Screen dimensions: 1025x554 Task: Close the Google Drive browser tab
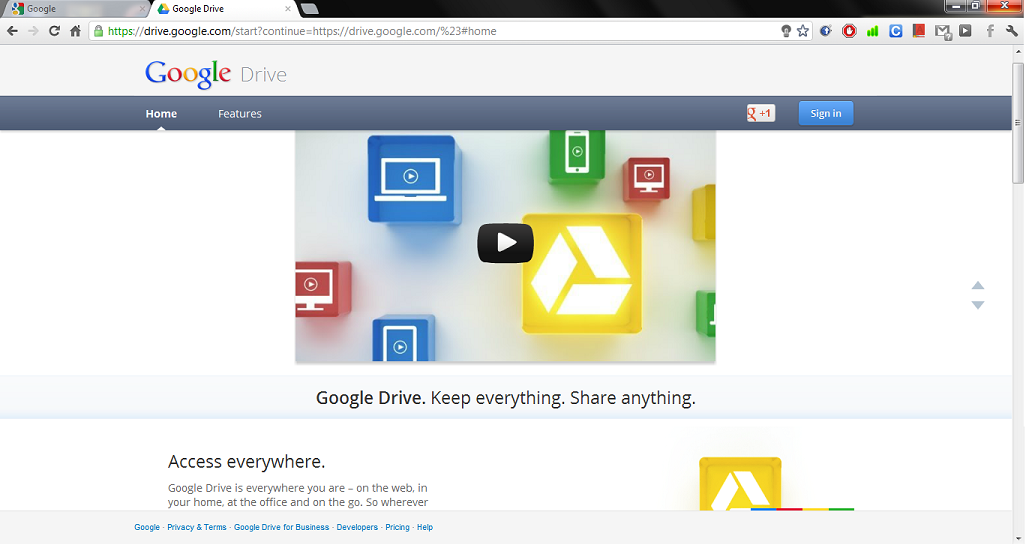[288, 9]
